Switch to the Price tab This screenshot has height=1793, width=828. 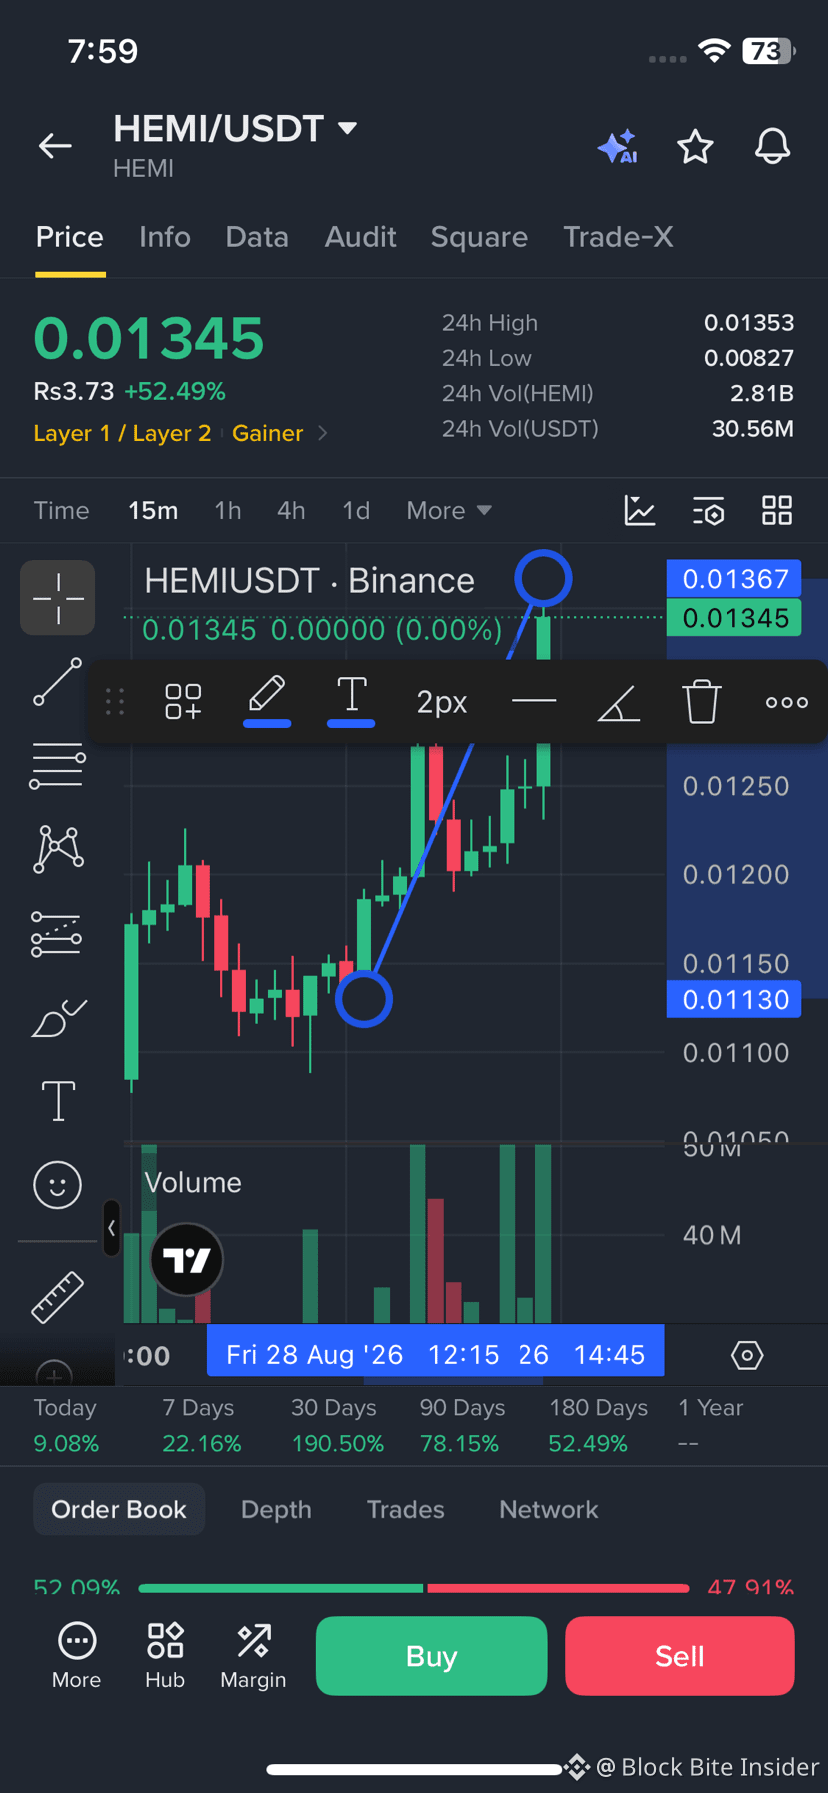coord(70,237)
